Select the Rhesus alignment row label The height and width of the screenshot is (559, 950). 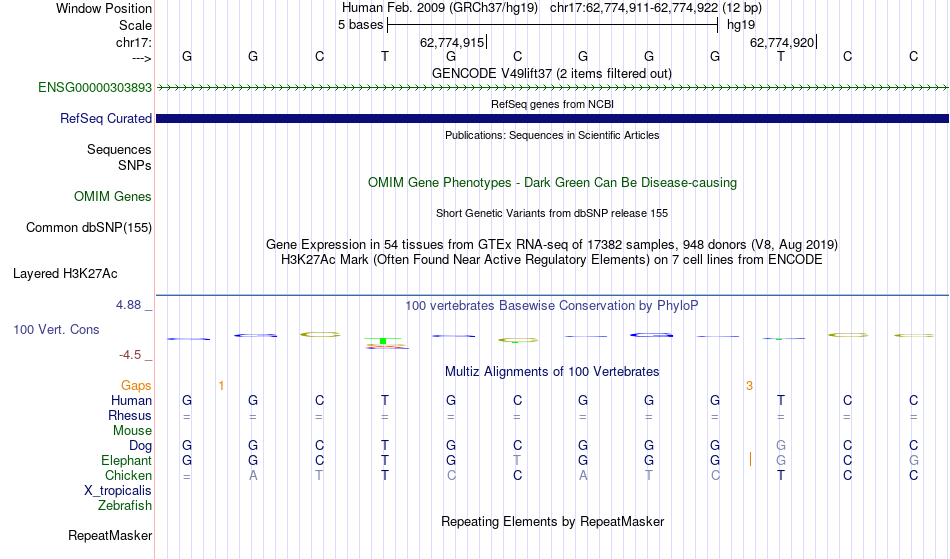tap(129, 415)
